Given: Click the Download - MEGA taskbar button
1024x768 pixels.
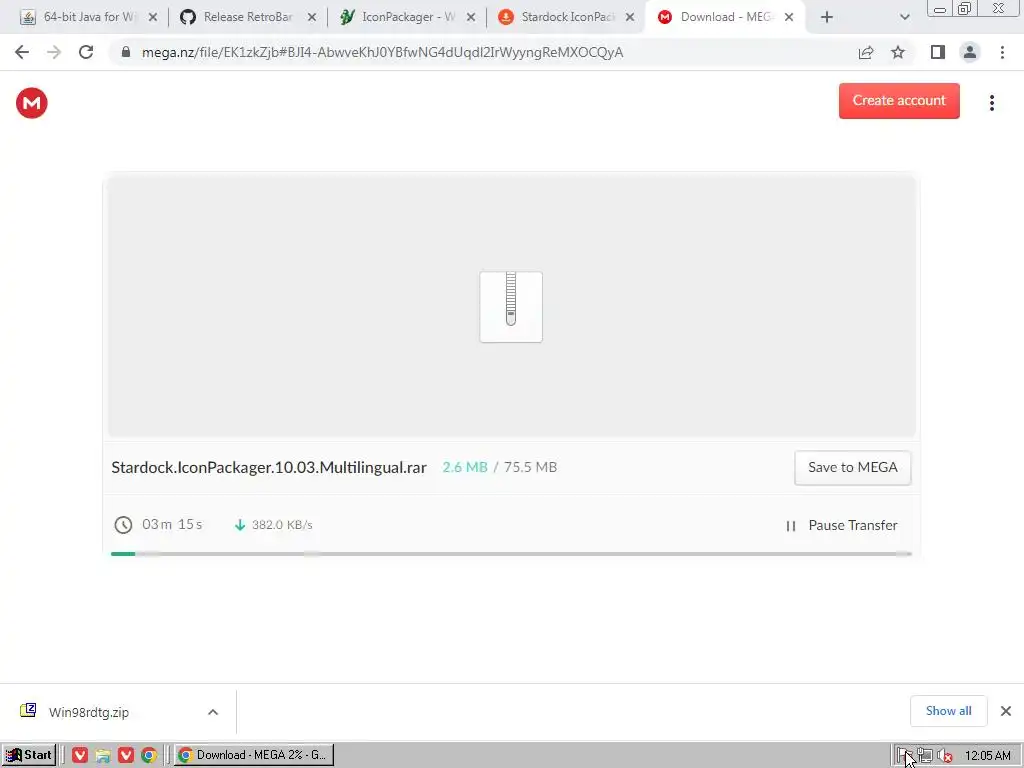Looking at the screenshot, I should click(254, 755).
